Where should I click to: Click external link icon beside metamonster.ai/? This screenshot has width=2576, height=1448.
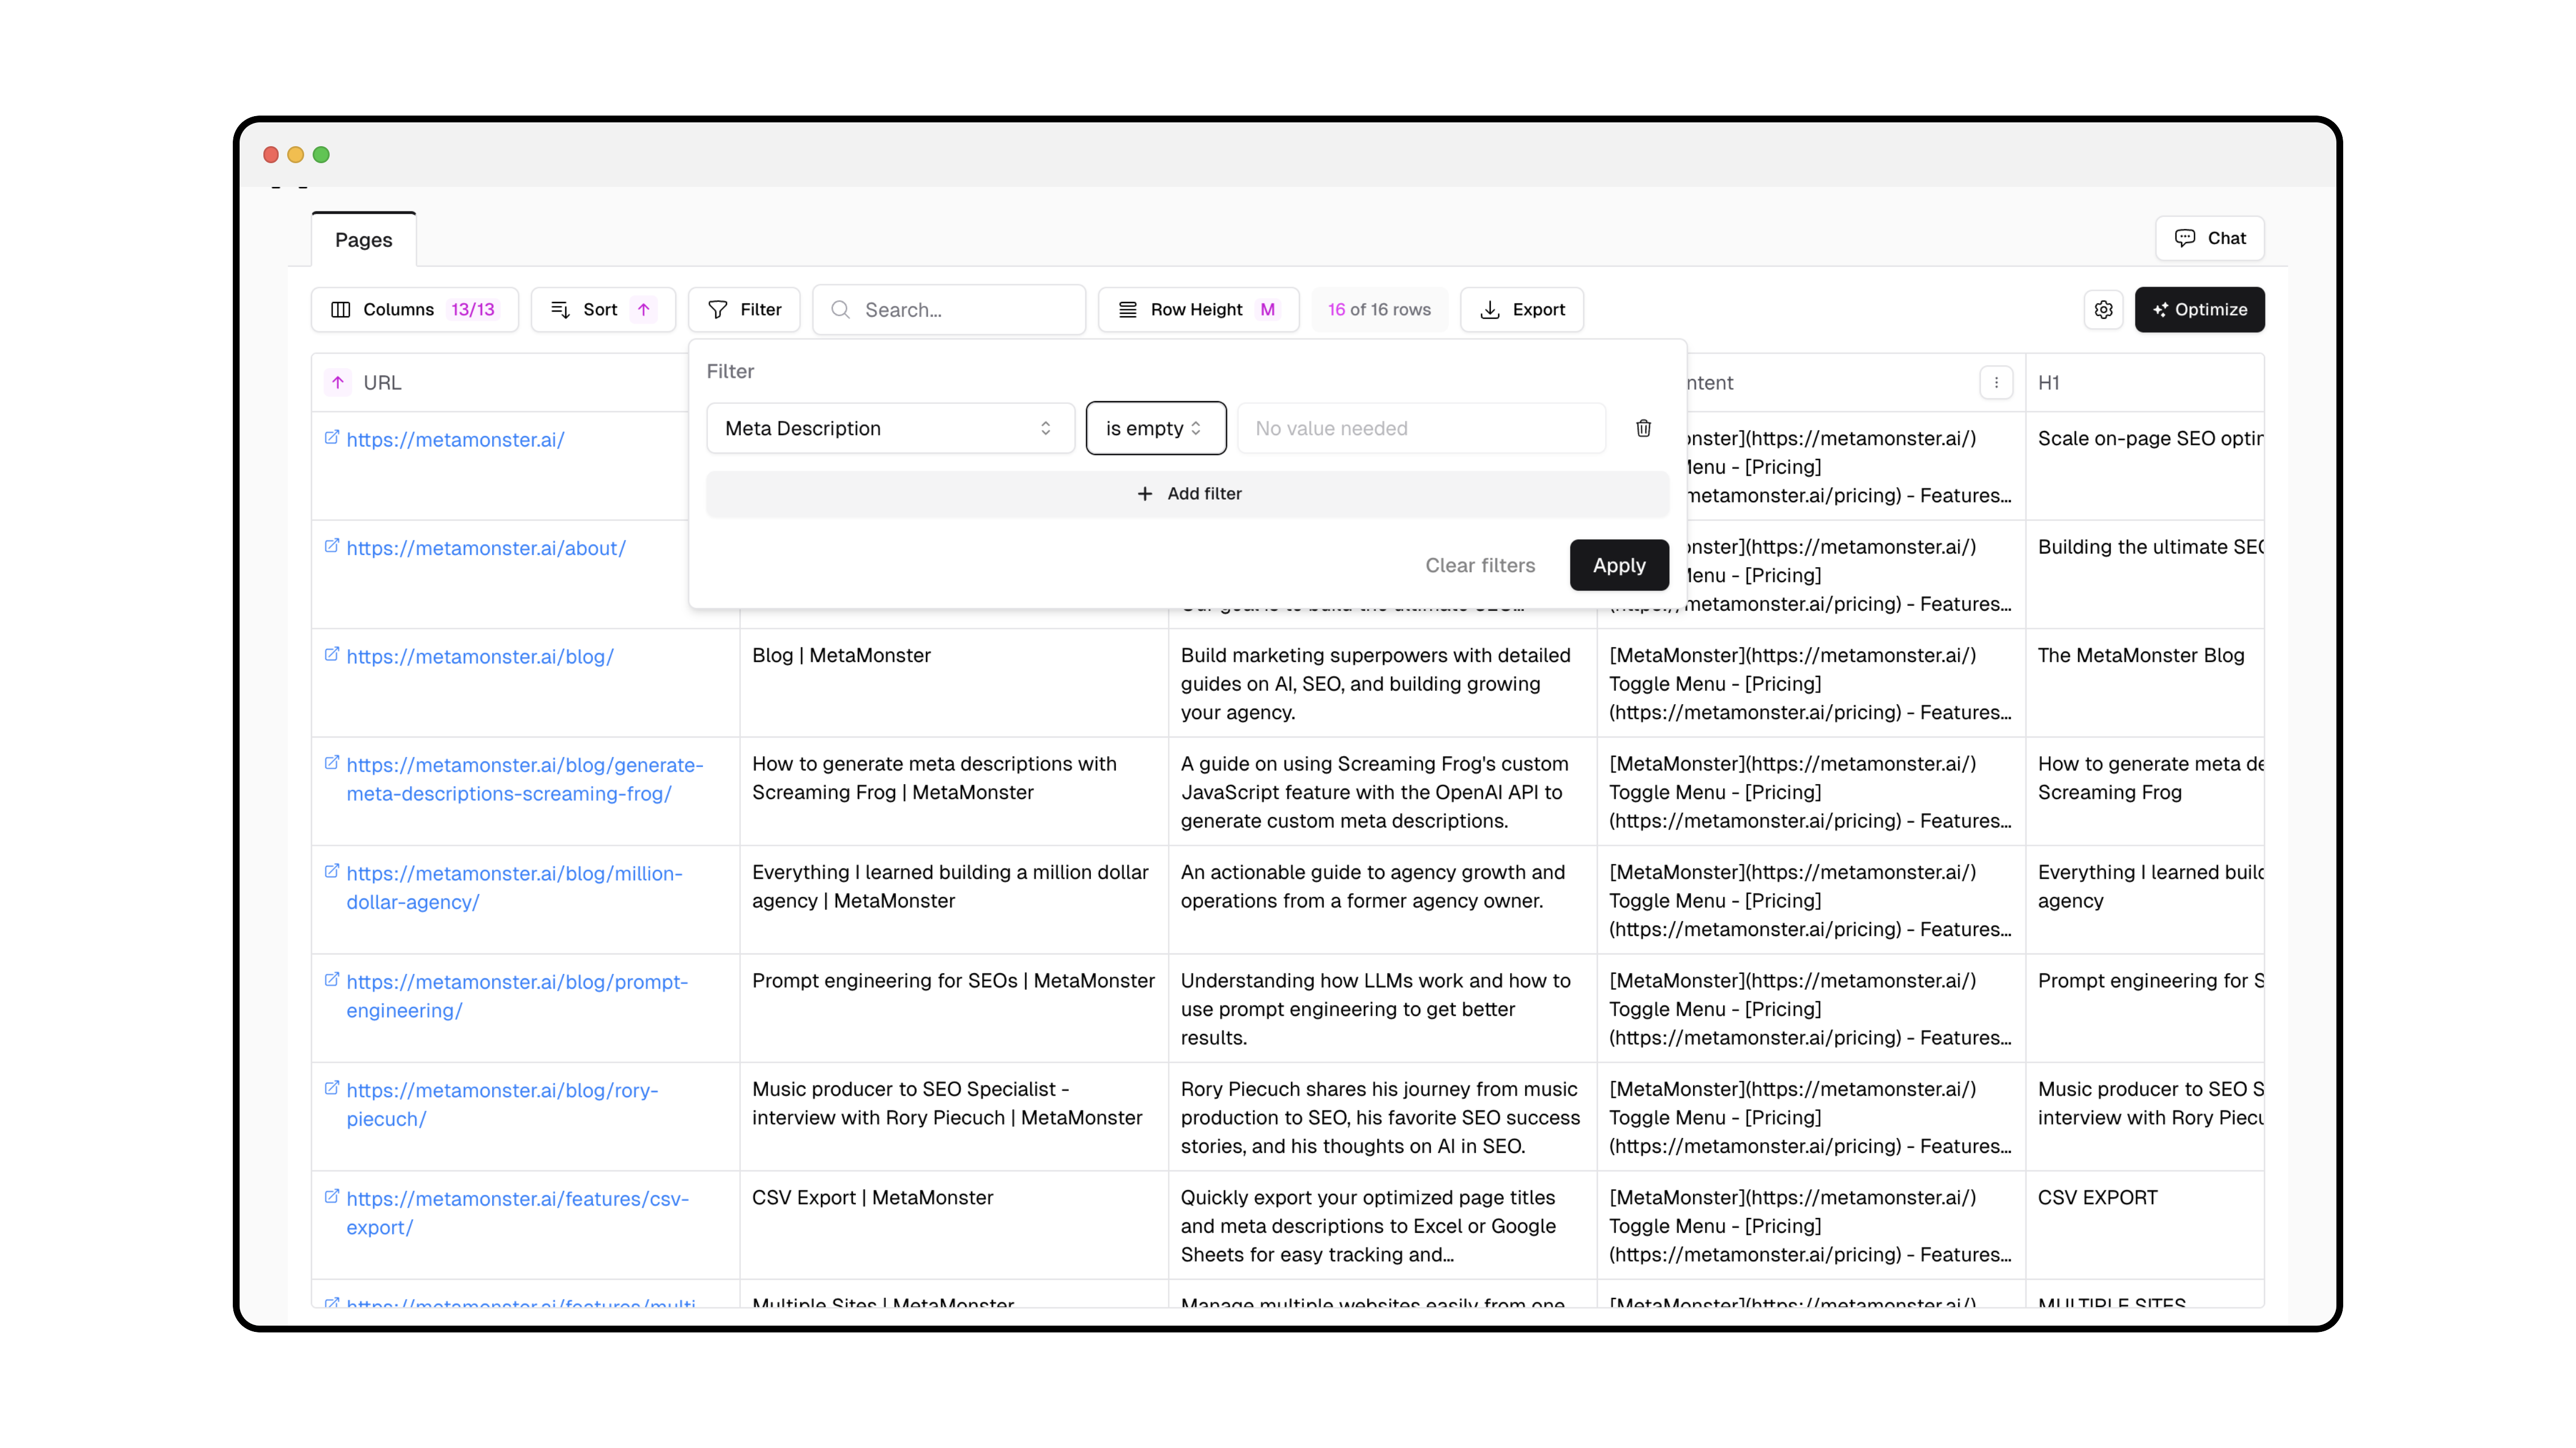(332, 438)
